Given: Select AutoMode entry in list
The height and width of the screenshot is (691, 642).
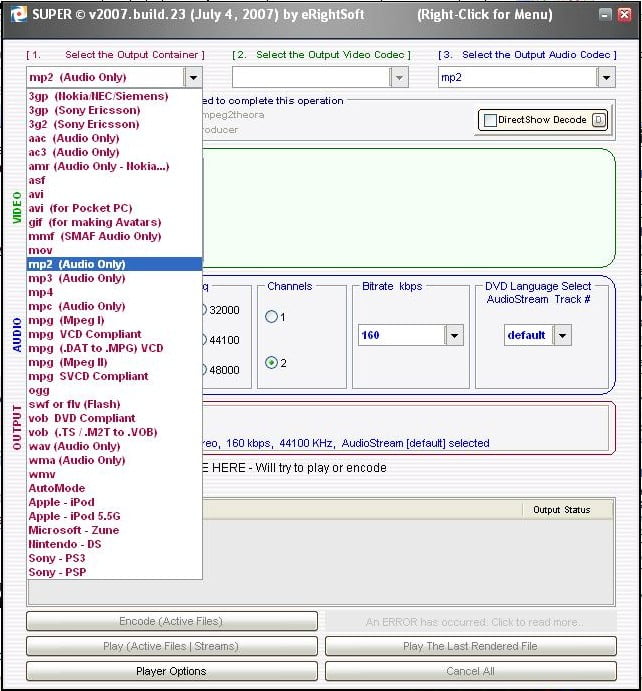Looking at the screenshot, I should coord(115,488).
